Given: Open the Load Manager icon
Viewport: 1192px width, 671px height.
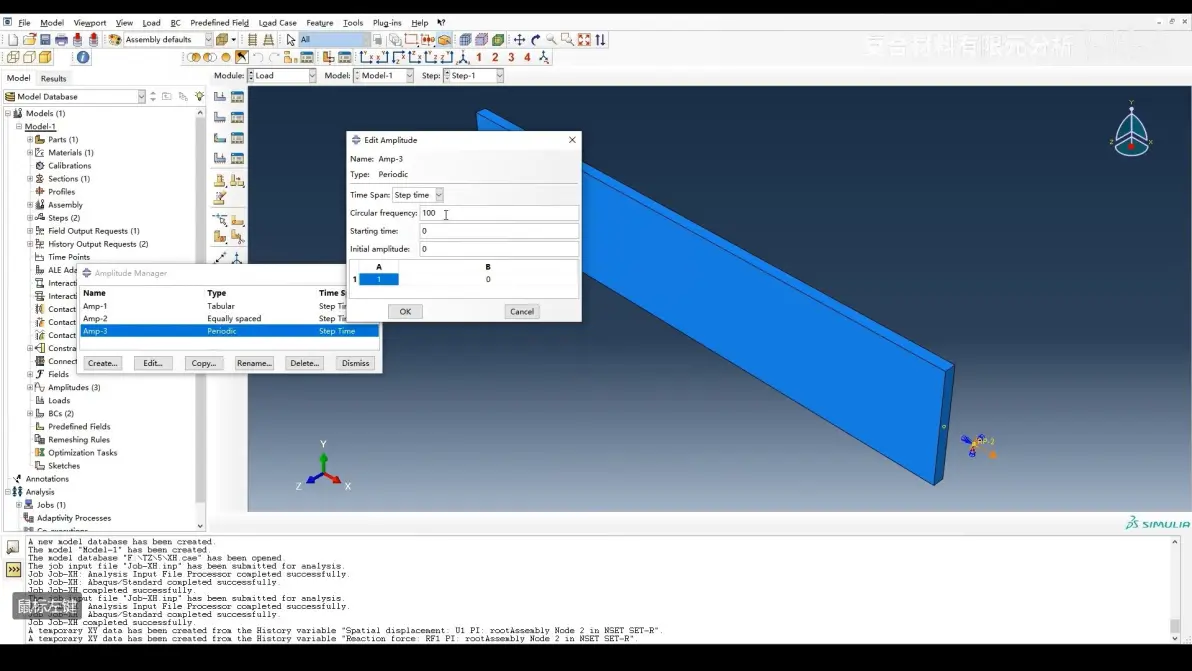Looking at the screenshot, I should (x=237, y=97).
